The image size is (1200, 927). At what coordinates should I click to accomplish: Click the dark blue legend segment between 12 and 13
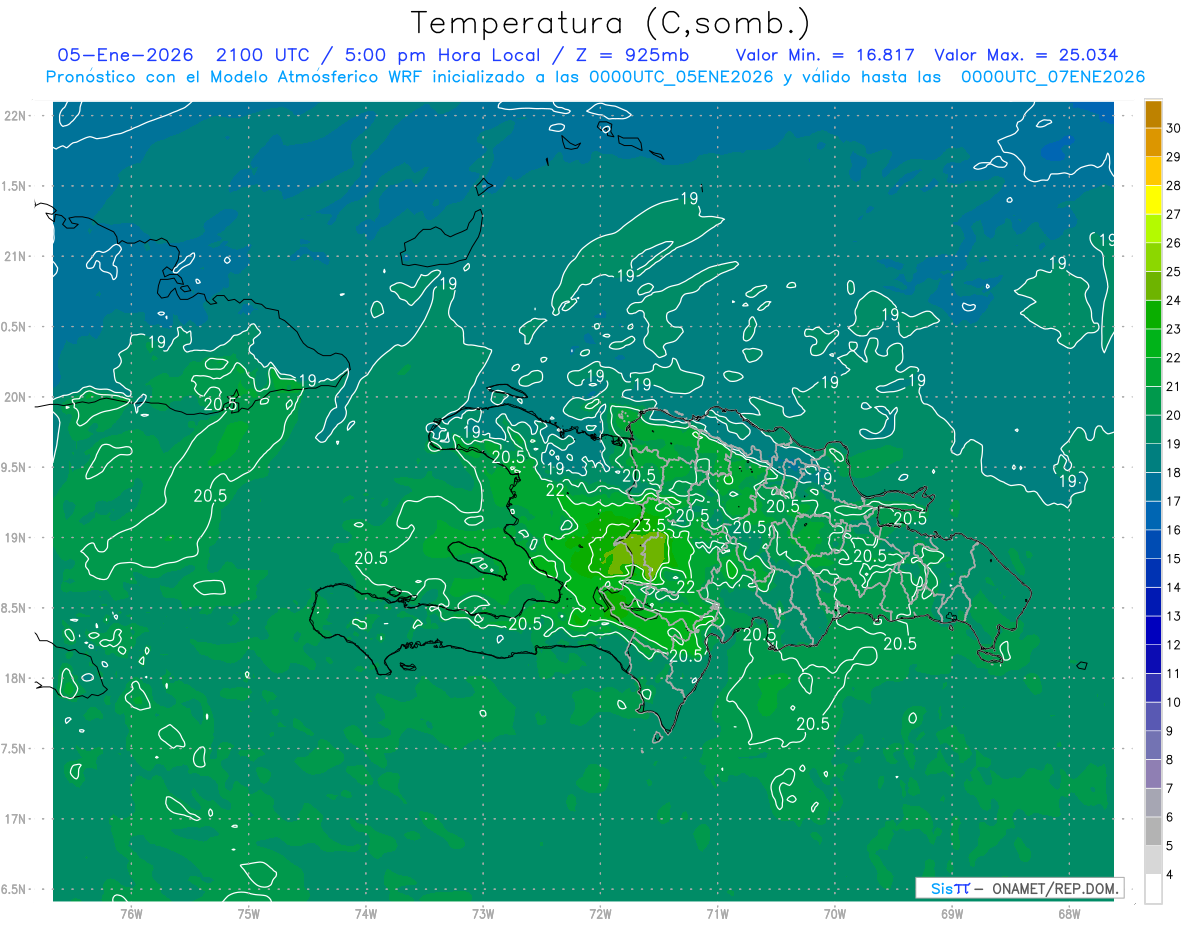point(1153,630)
